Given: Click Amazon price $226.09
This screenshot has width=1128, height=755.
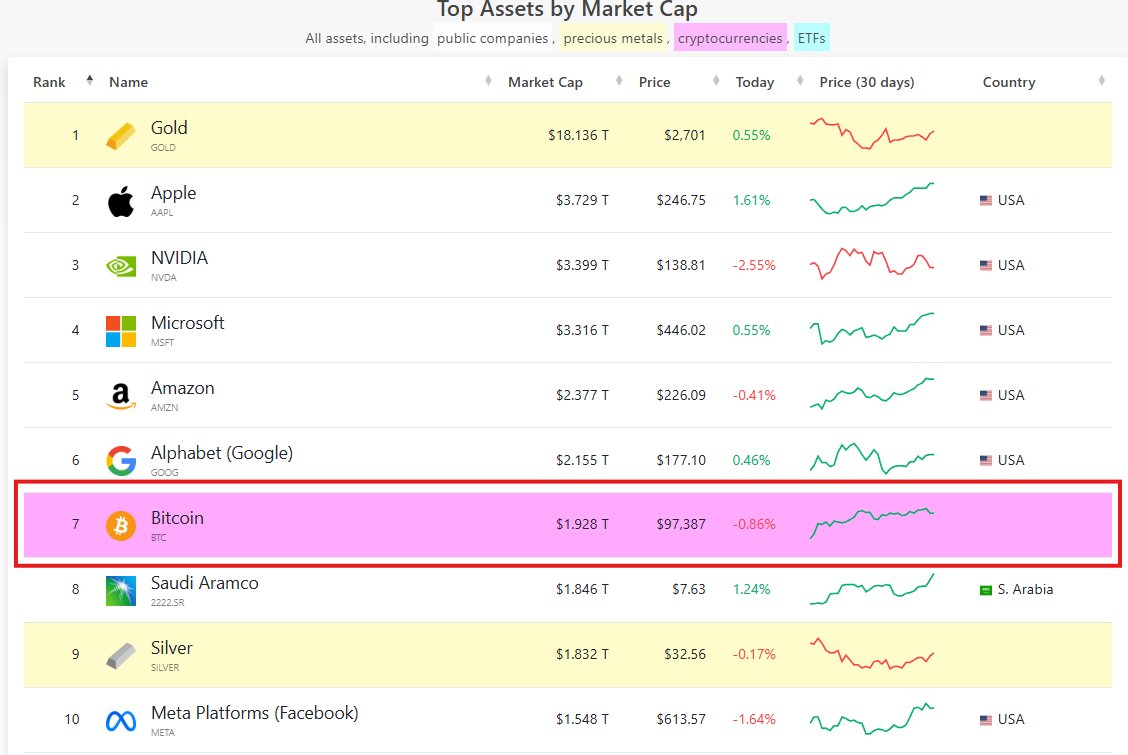Looking at the screenshot, I should click(x=681, y=395).
